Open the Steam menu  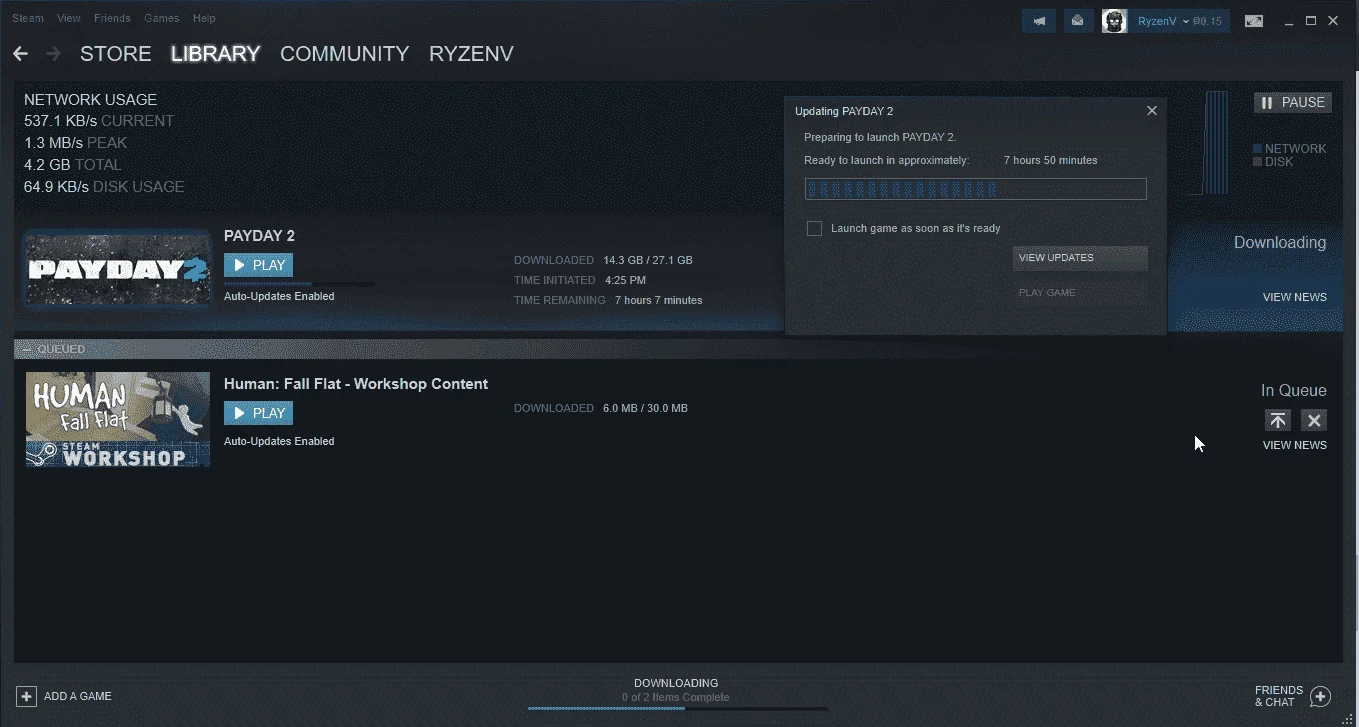click(28, 18)
